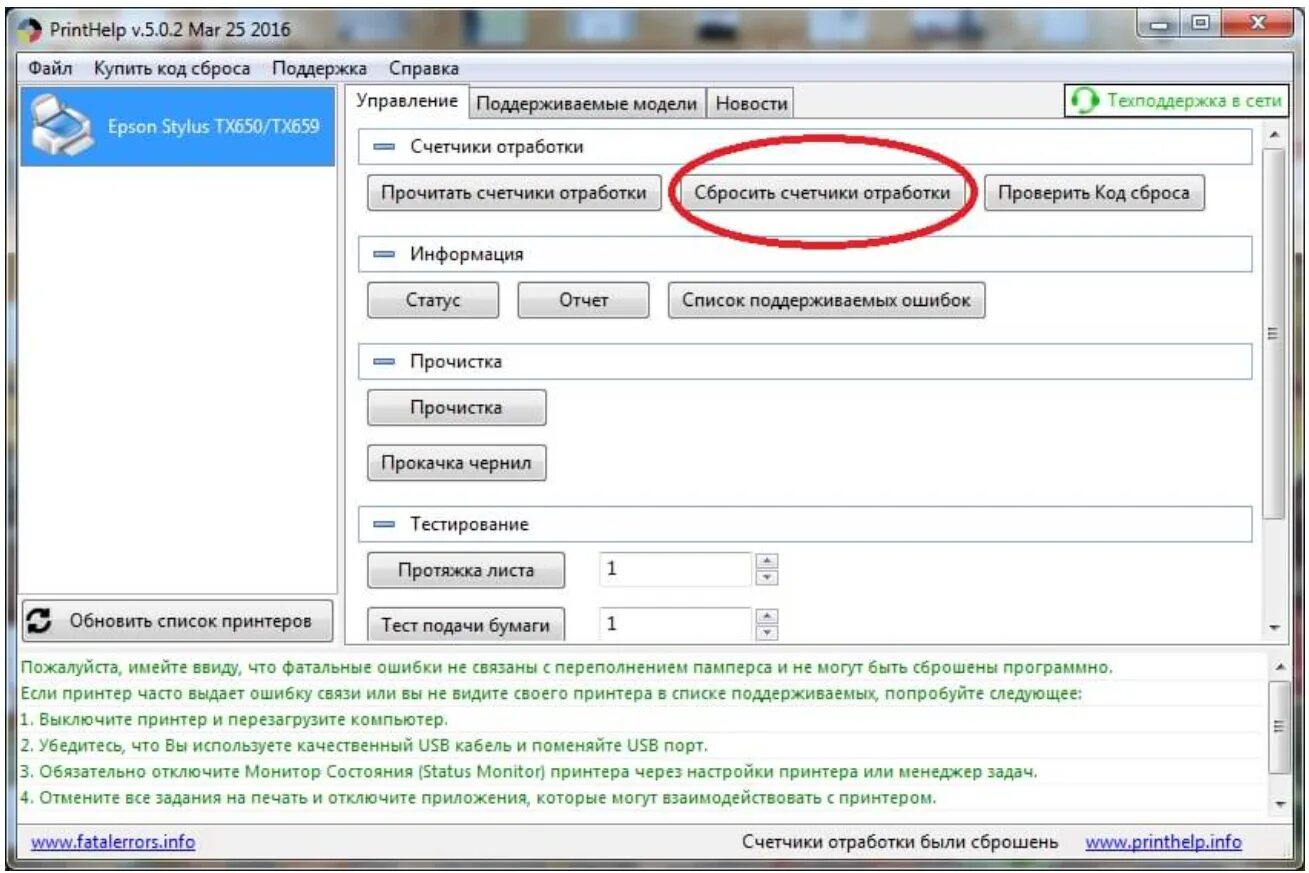
Task: Click the main panel scrollbar up arrow
Action: coord(1273,134)
